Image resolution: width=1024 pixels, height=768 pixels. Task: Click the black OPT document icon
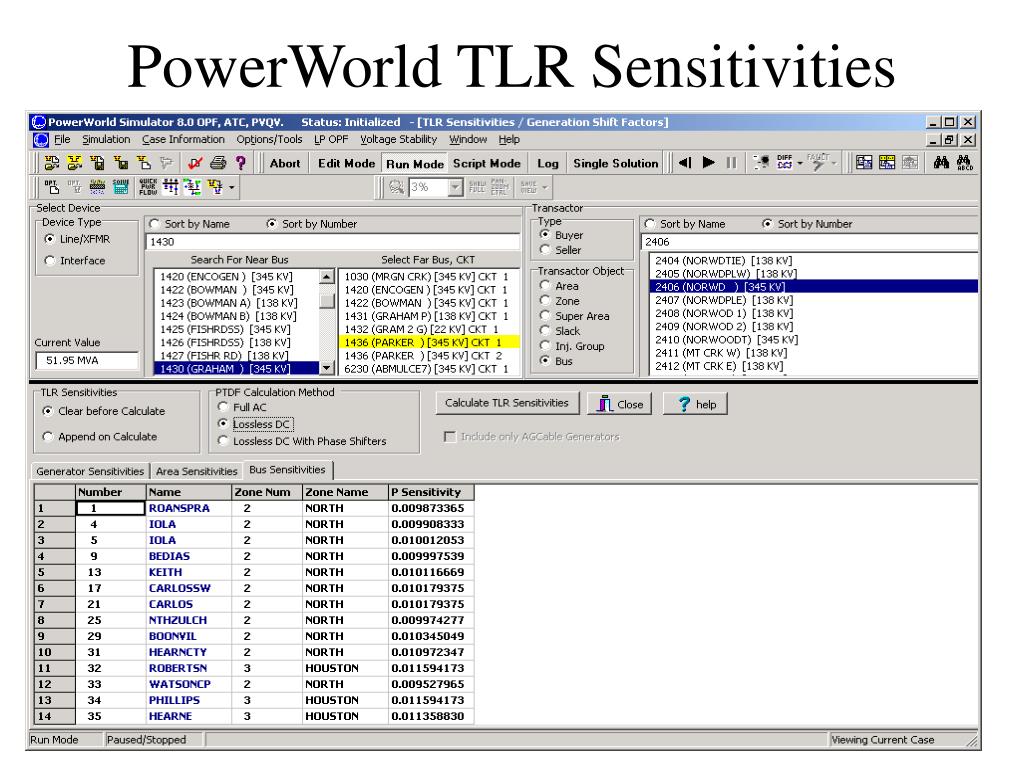pyautogui.click(x=52, y=187)
